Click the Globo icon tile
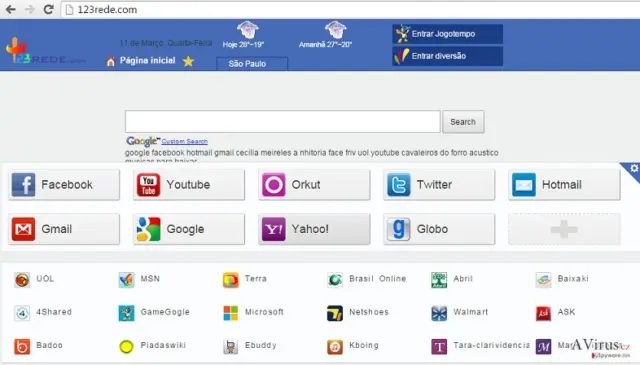Screen dimensions: 640x365 click(x=439, y=229)
